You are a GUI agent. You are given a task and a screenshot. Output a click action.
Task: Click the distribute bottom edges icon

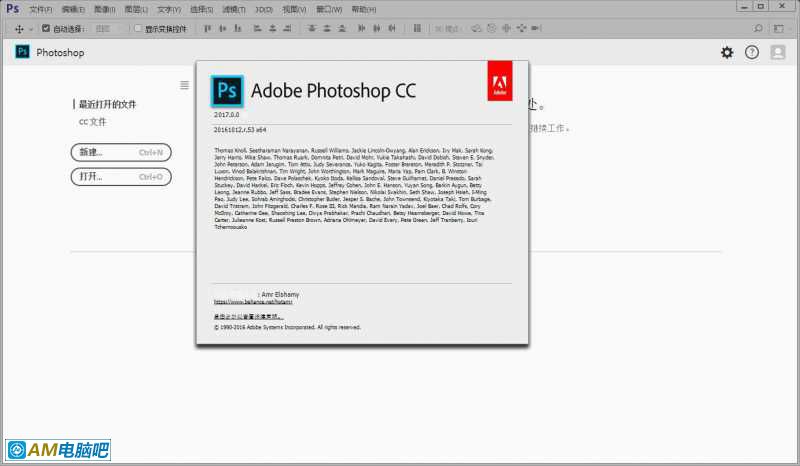(342, 29)
